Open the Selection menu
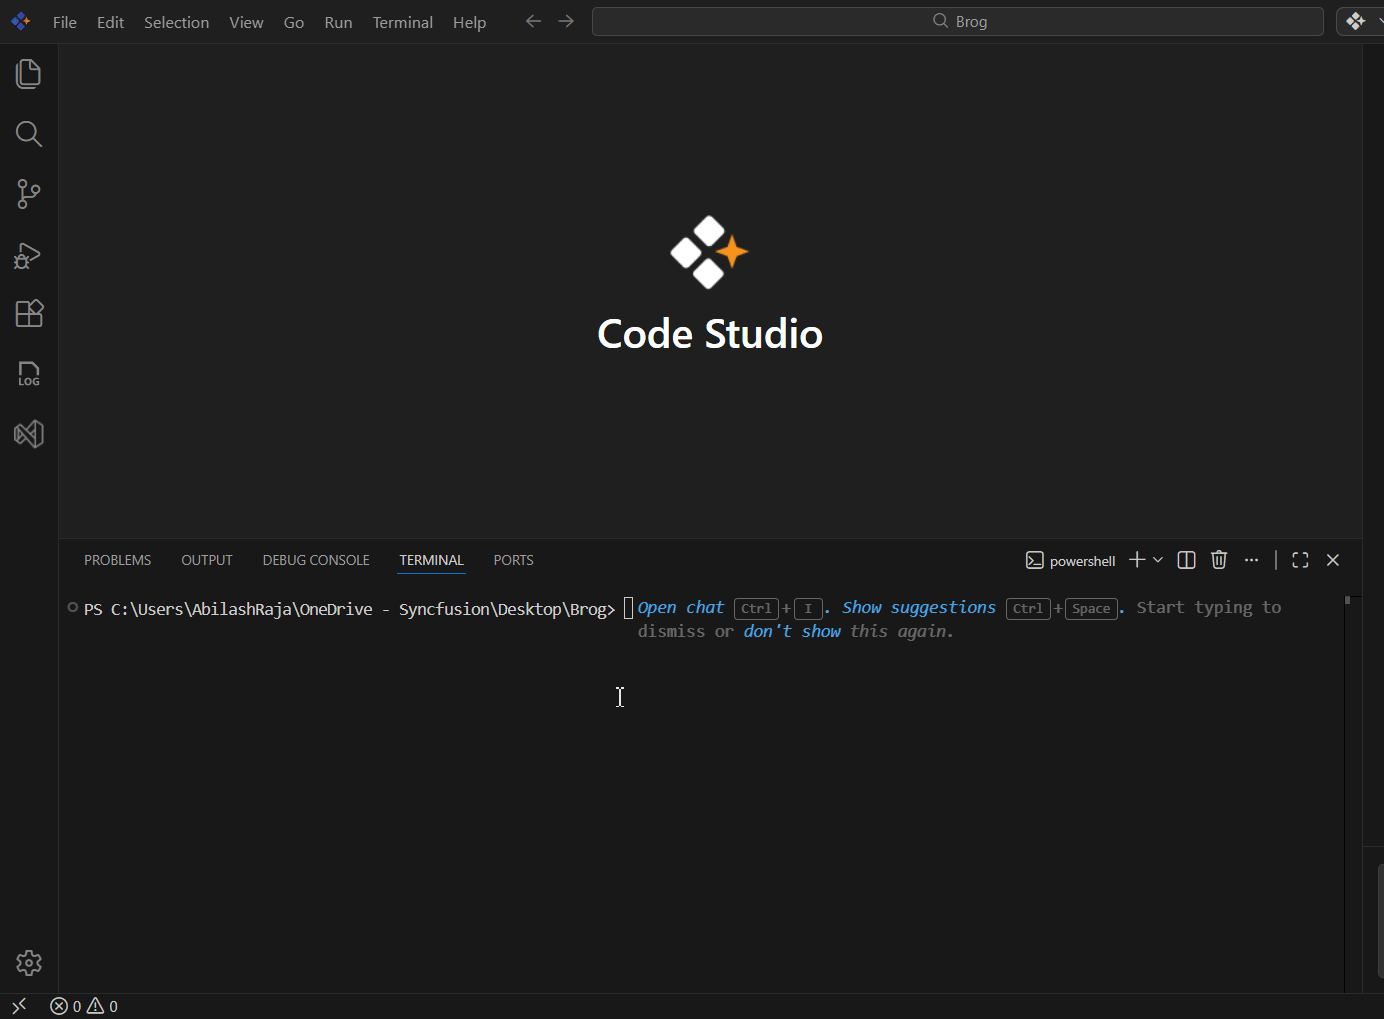The height and width of the screenshot is (1019, 1384). coord(176,22)
